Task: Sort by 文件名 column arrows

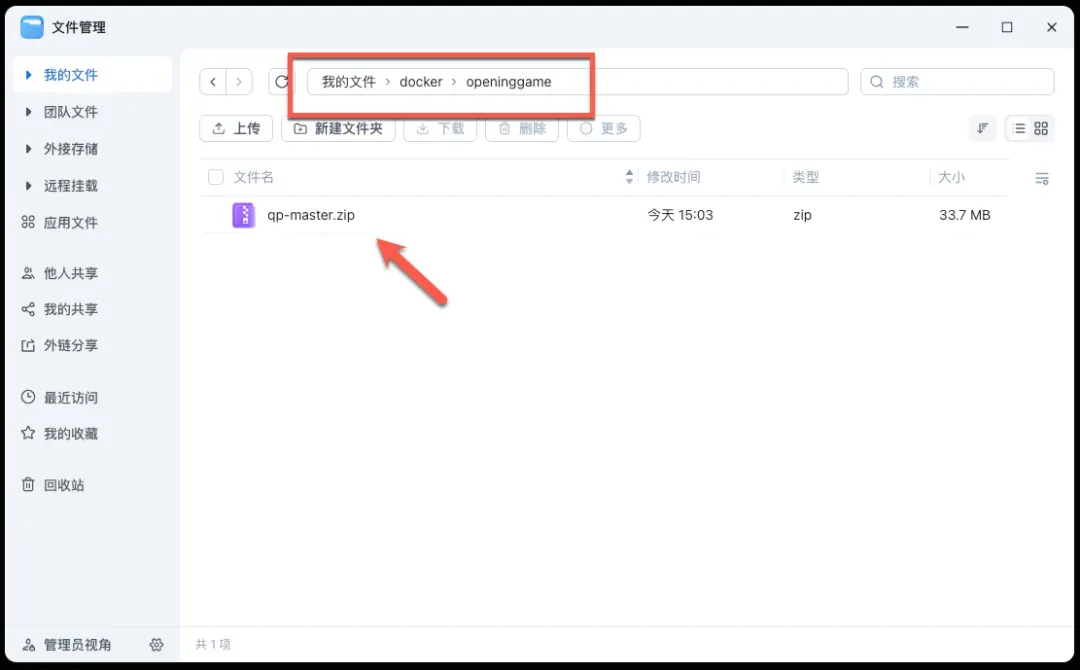Action: (x=629, y=177)
